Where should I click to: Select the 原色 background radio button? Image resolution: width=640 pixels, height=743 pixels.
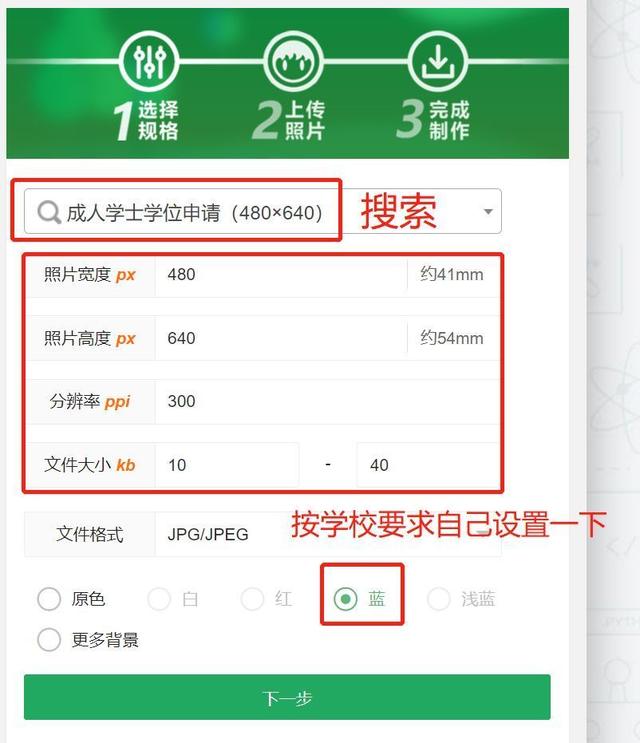(49, 599)
